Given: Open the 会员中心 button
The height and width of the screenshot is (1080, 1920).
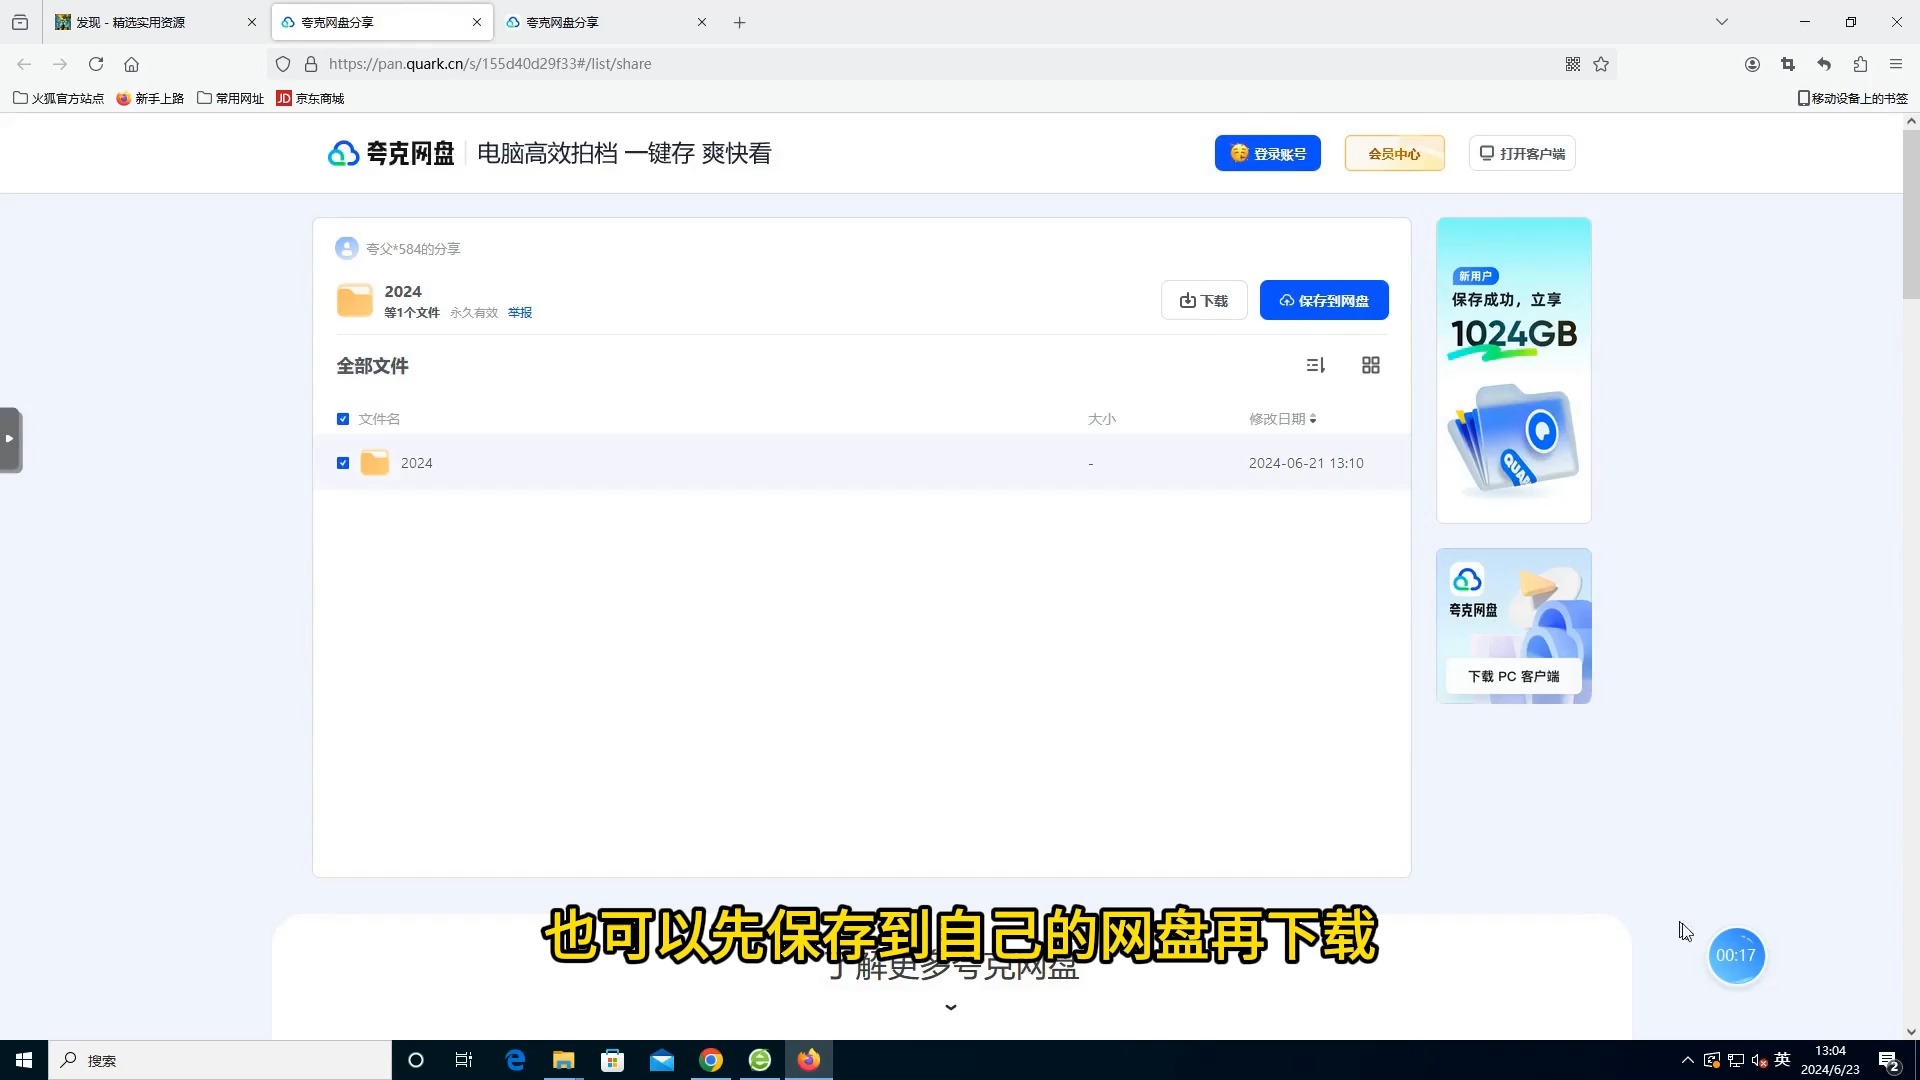Looking at the screenshot, I should click(1394, 153).
